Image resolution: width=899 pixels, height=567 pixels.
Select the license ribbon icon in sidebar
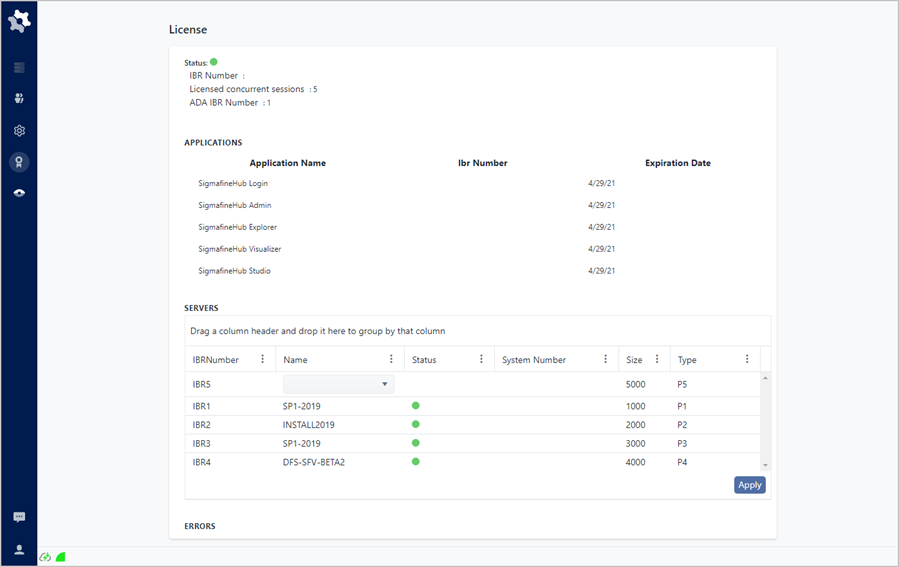click(19, 162)
